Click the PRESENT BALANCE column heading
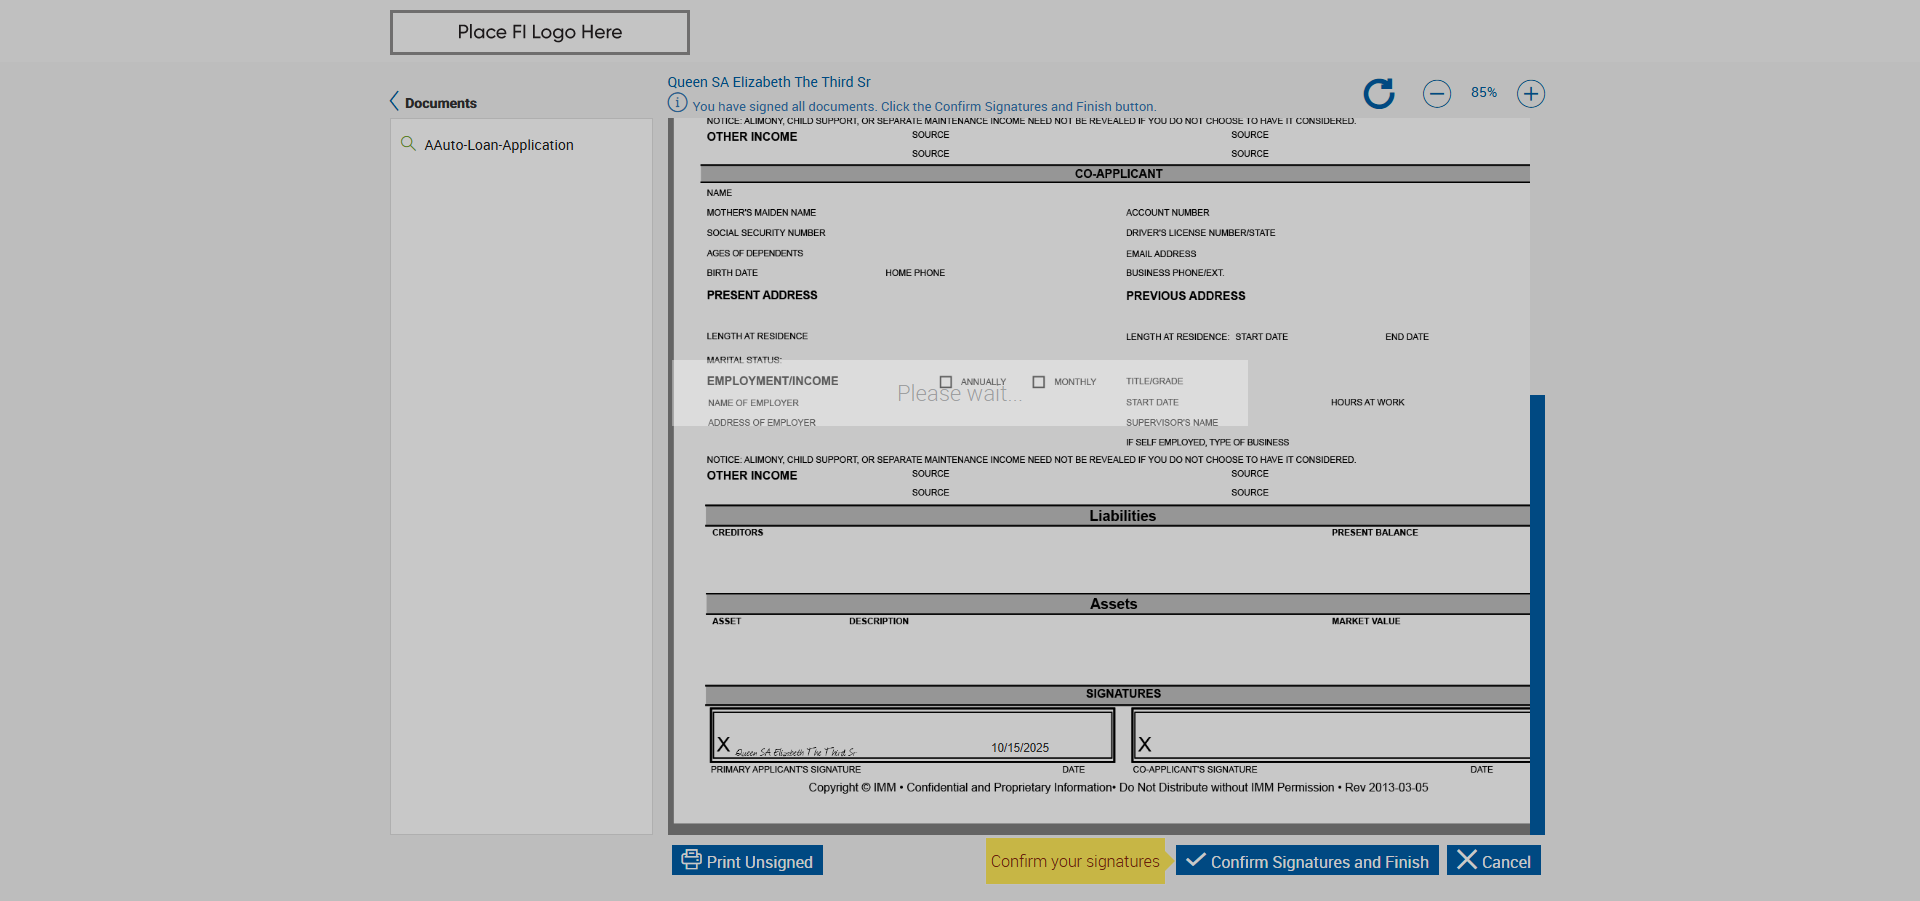1920x901 pixels. [x=1375, y=533]
